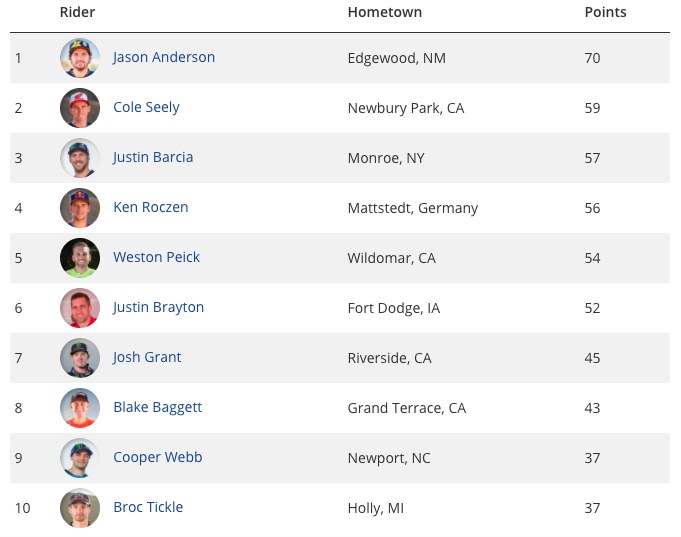This screenshot has height=537, width=681.
Task: Click Jason Anderson's avatar photo
Action: [80, 58]
